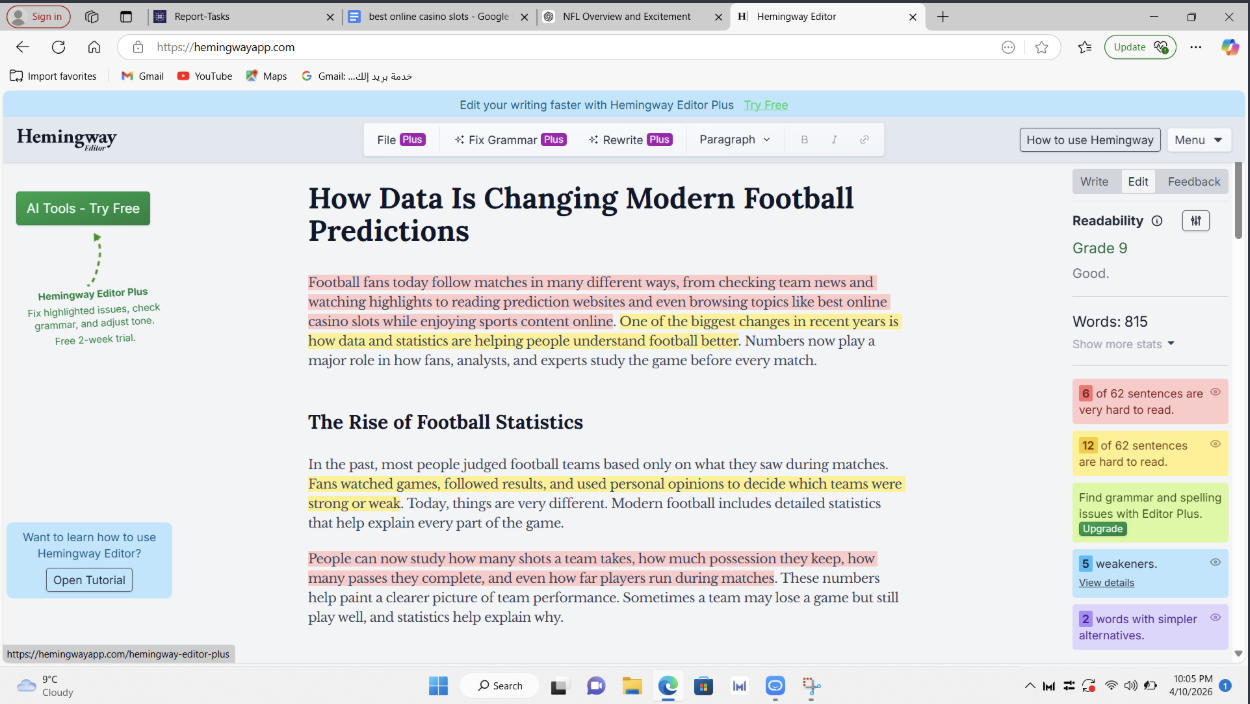Click the AI Tools Try Free button
1250x704 pixels.
click(82, 208)
